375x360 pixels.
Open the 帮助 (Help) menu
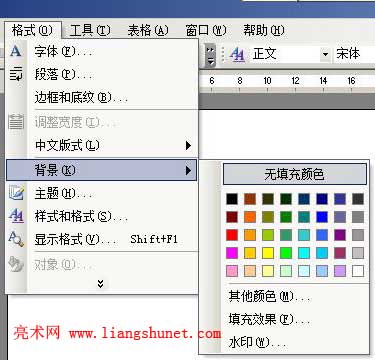point(264,31)
